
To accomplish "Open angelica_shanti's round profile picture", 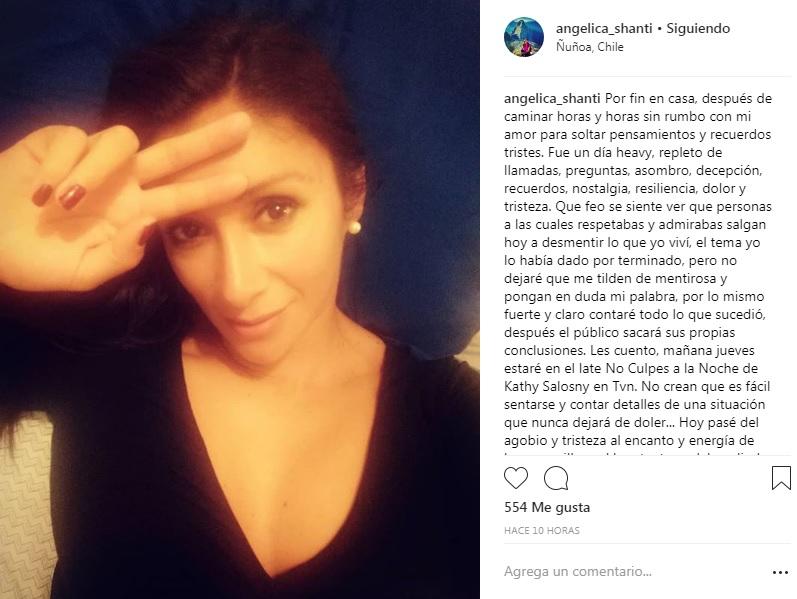I will click(524, 37).
